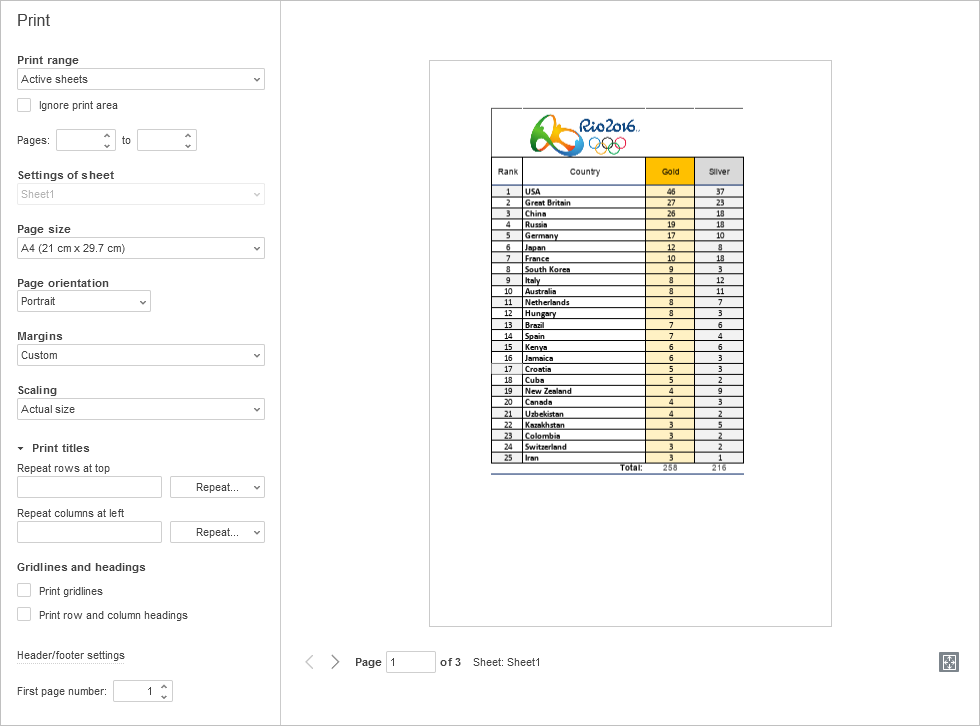The height and width of the screenshot is (726, 980).
Task: Open the Page size dropdown
Action: pos(141,248)
